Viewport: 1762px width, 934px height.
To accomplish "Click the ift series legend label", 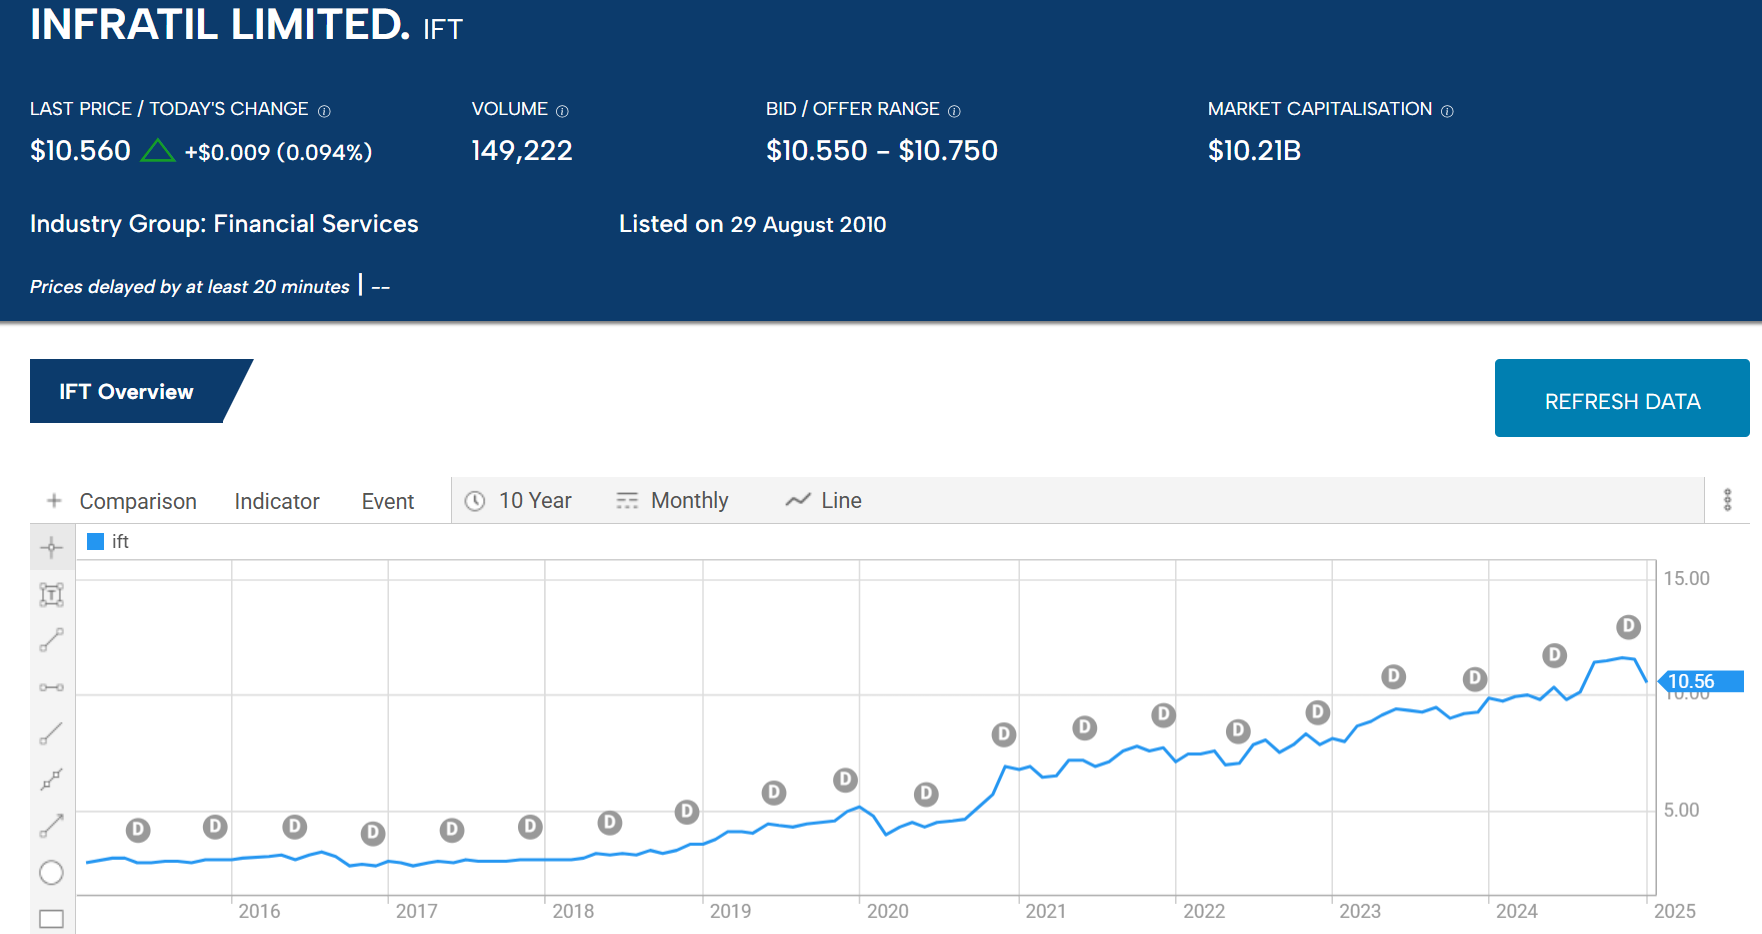I will click(x=120, y=541).
